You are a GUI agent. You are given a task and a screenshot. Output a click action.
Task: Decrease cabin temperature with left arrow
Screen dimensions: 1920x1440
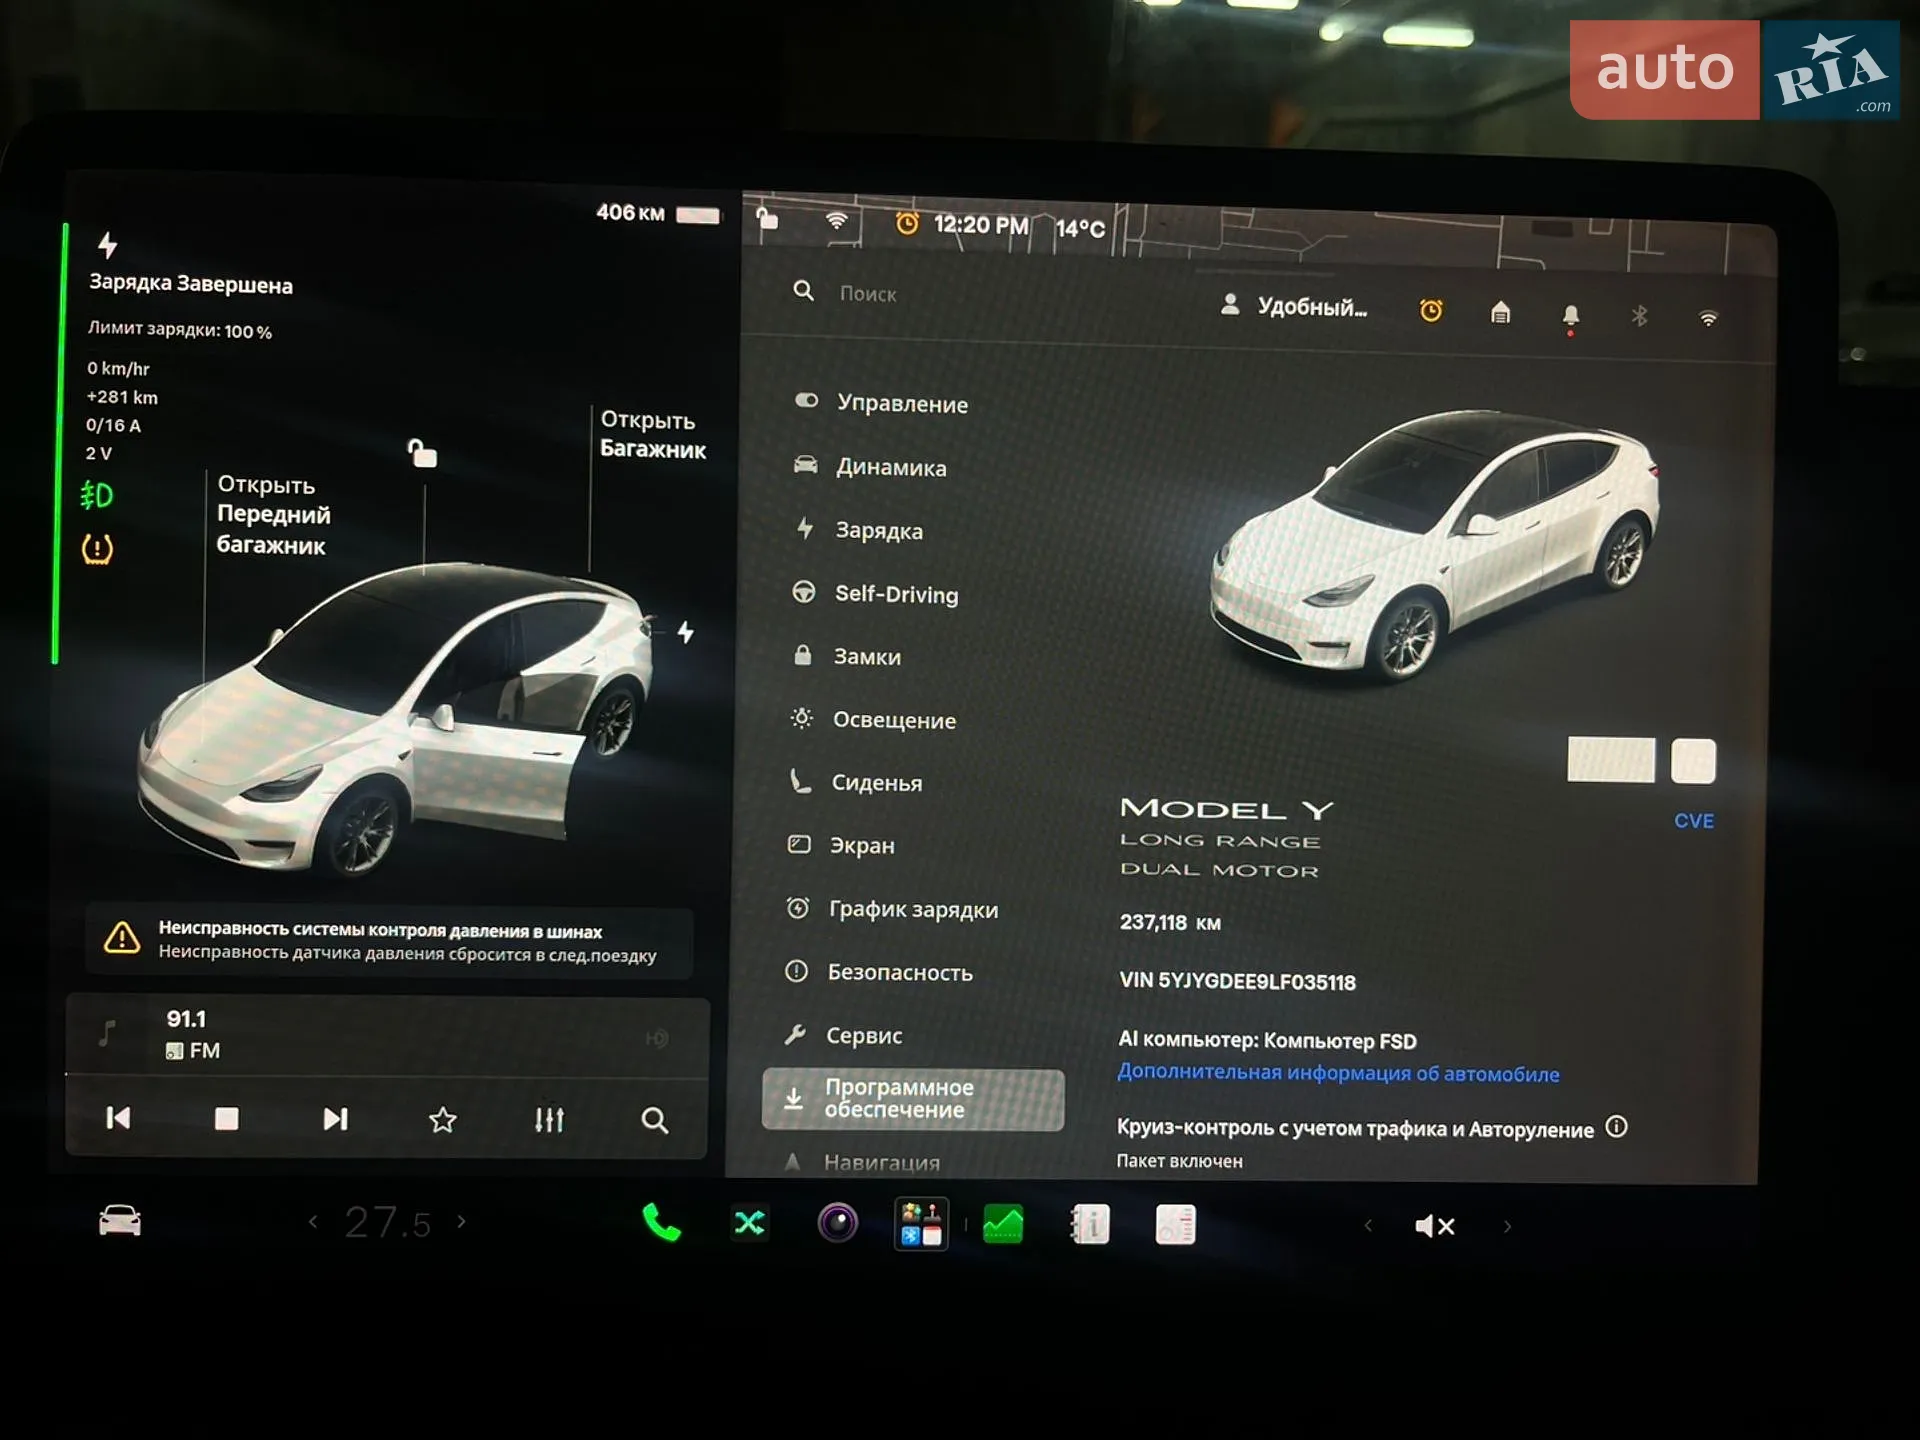pos(313,1221)
